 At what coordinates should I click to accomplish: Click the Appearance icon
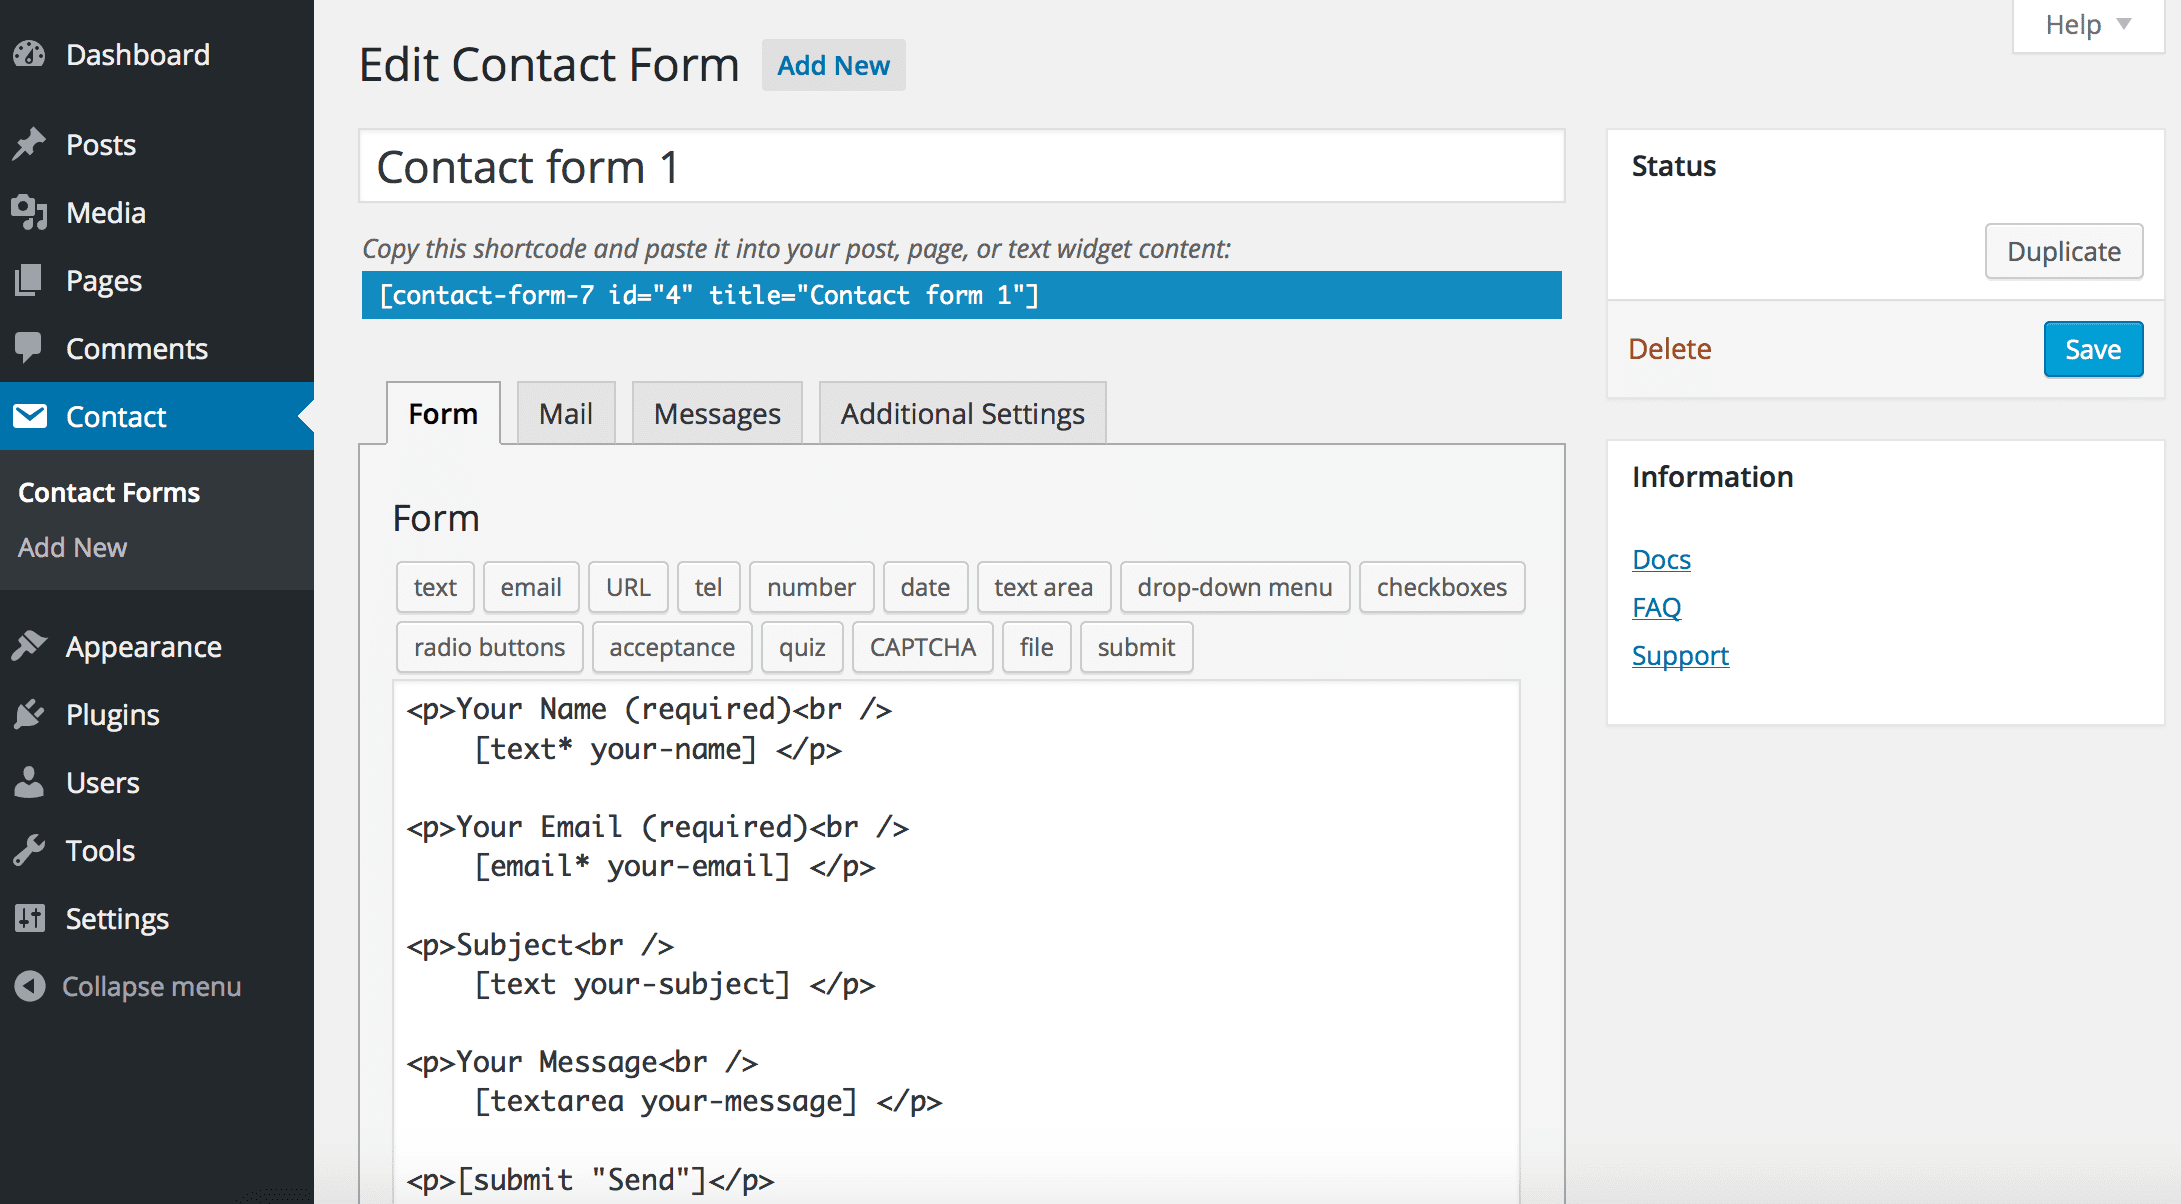click(x=31, y=646)
